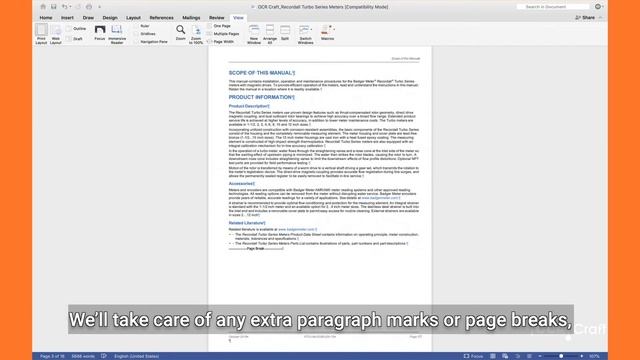Click Web Layout icon in status bar
Image resolution: width=640 pixels, height=360 pixels.
pyautogui.click(x=505, y=356)
